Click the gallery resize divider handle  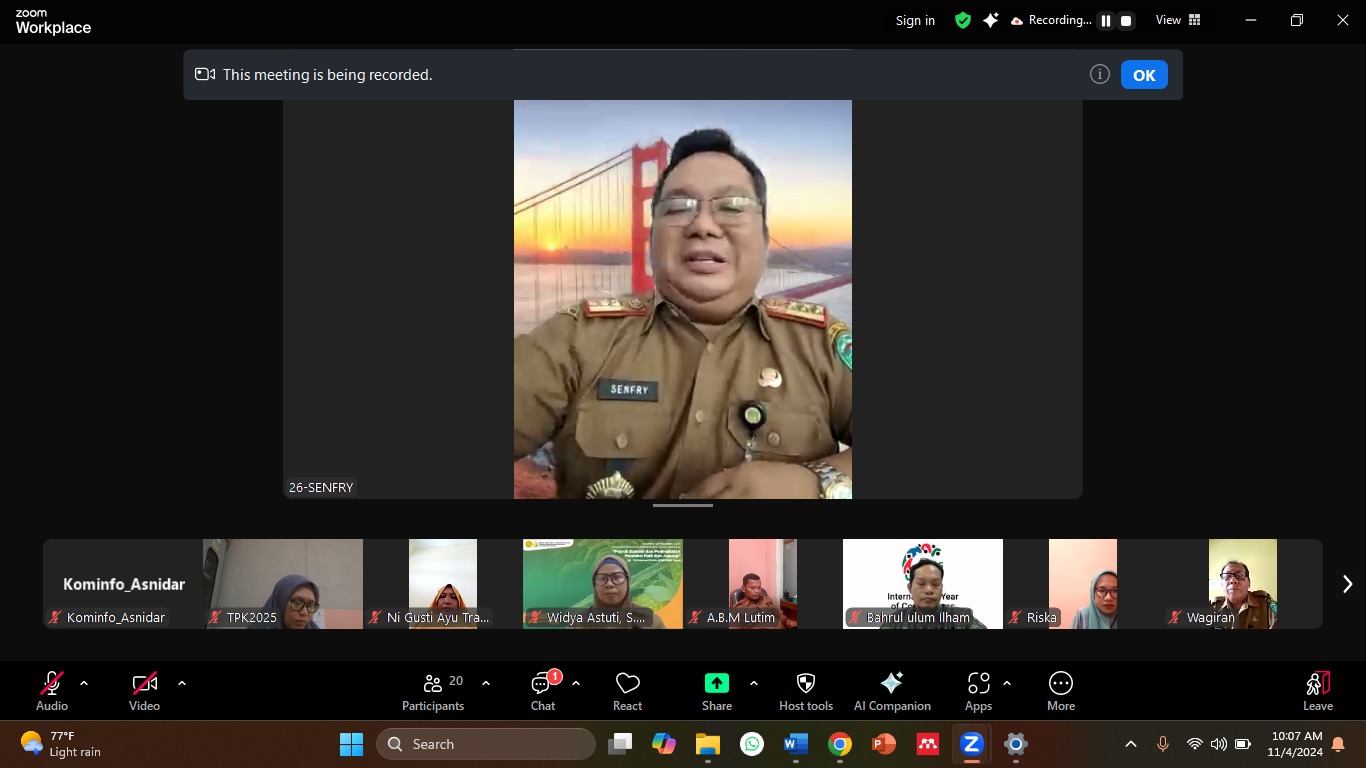point(683,505)
